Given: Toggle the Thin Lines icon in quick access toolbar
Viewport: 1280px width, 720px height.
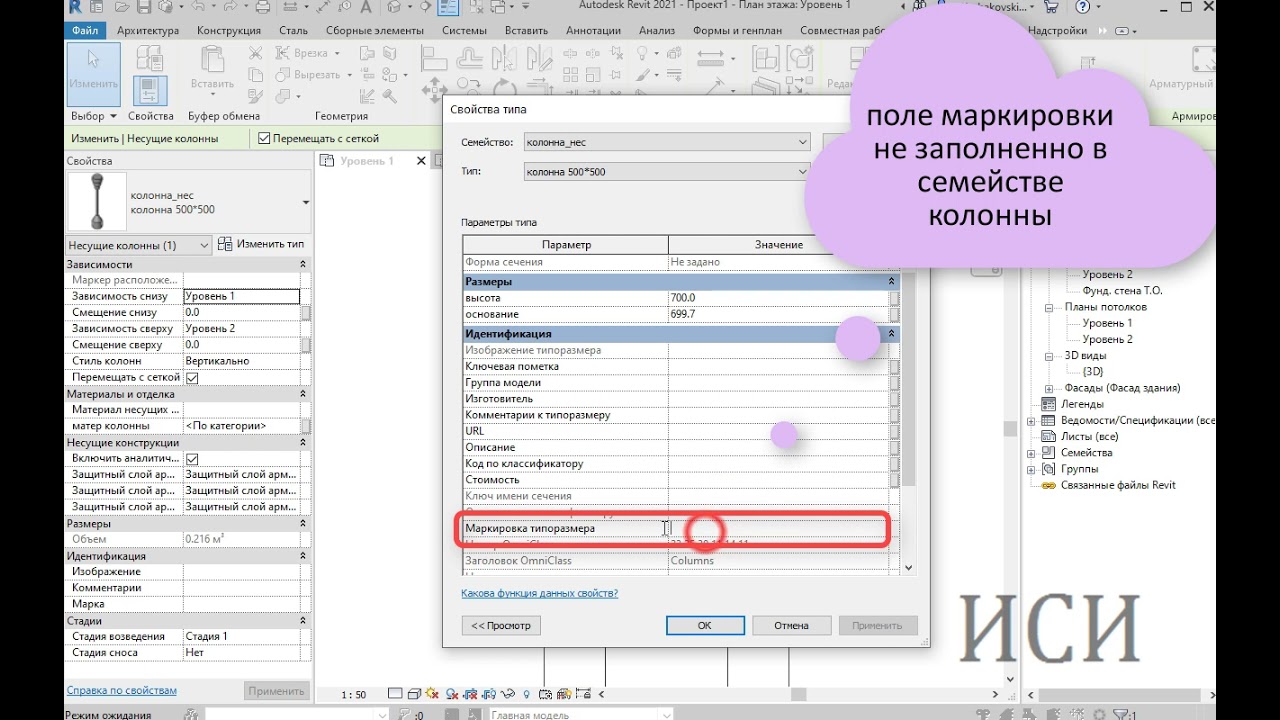Looking at the screenshot, I should click(449, 7).
